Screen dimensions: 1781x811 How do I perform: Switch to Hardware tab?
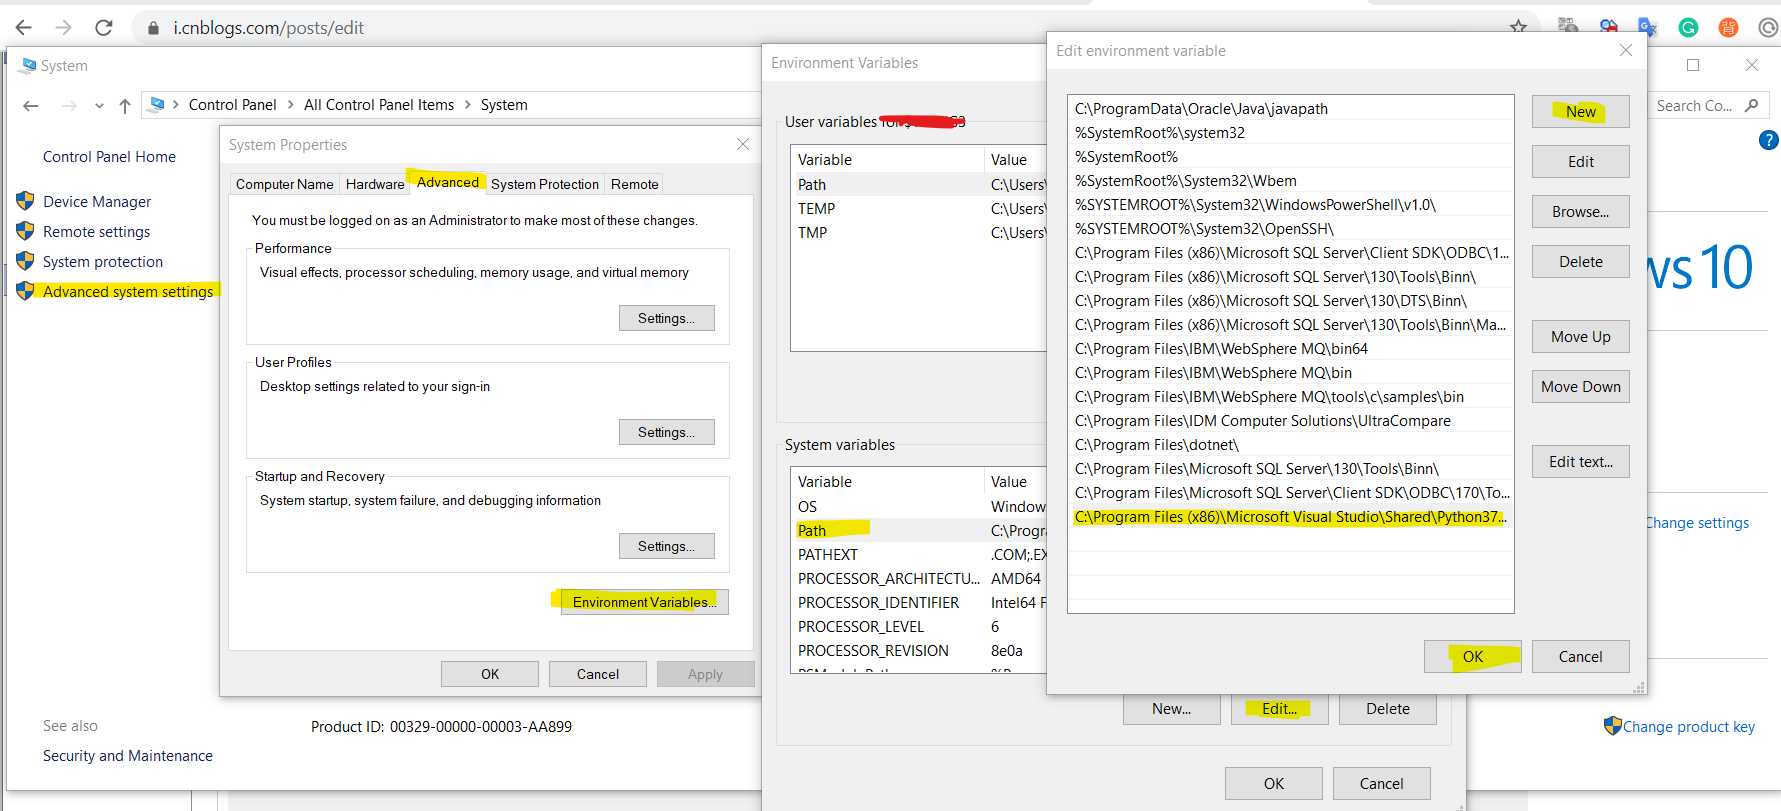coord(375,184)
